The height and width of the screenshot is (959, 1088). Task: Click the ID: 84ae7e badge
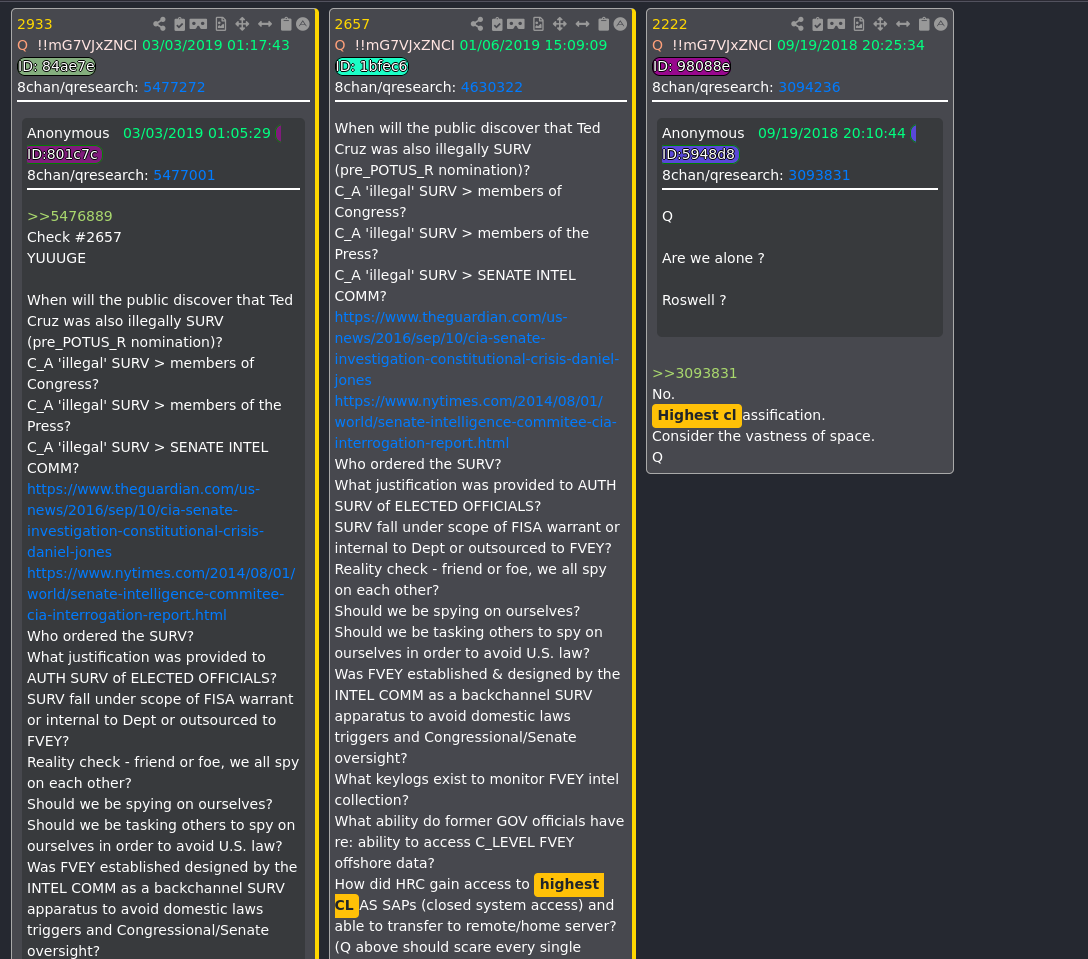click(x=56, y=67)
